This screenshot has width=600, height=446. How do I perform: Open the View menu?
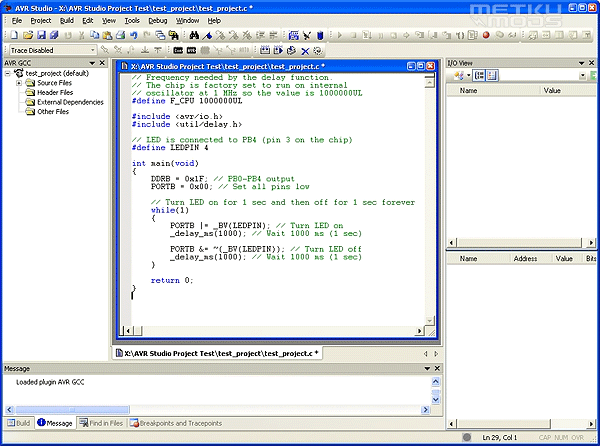click(109, 21)
